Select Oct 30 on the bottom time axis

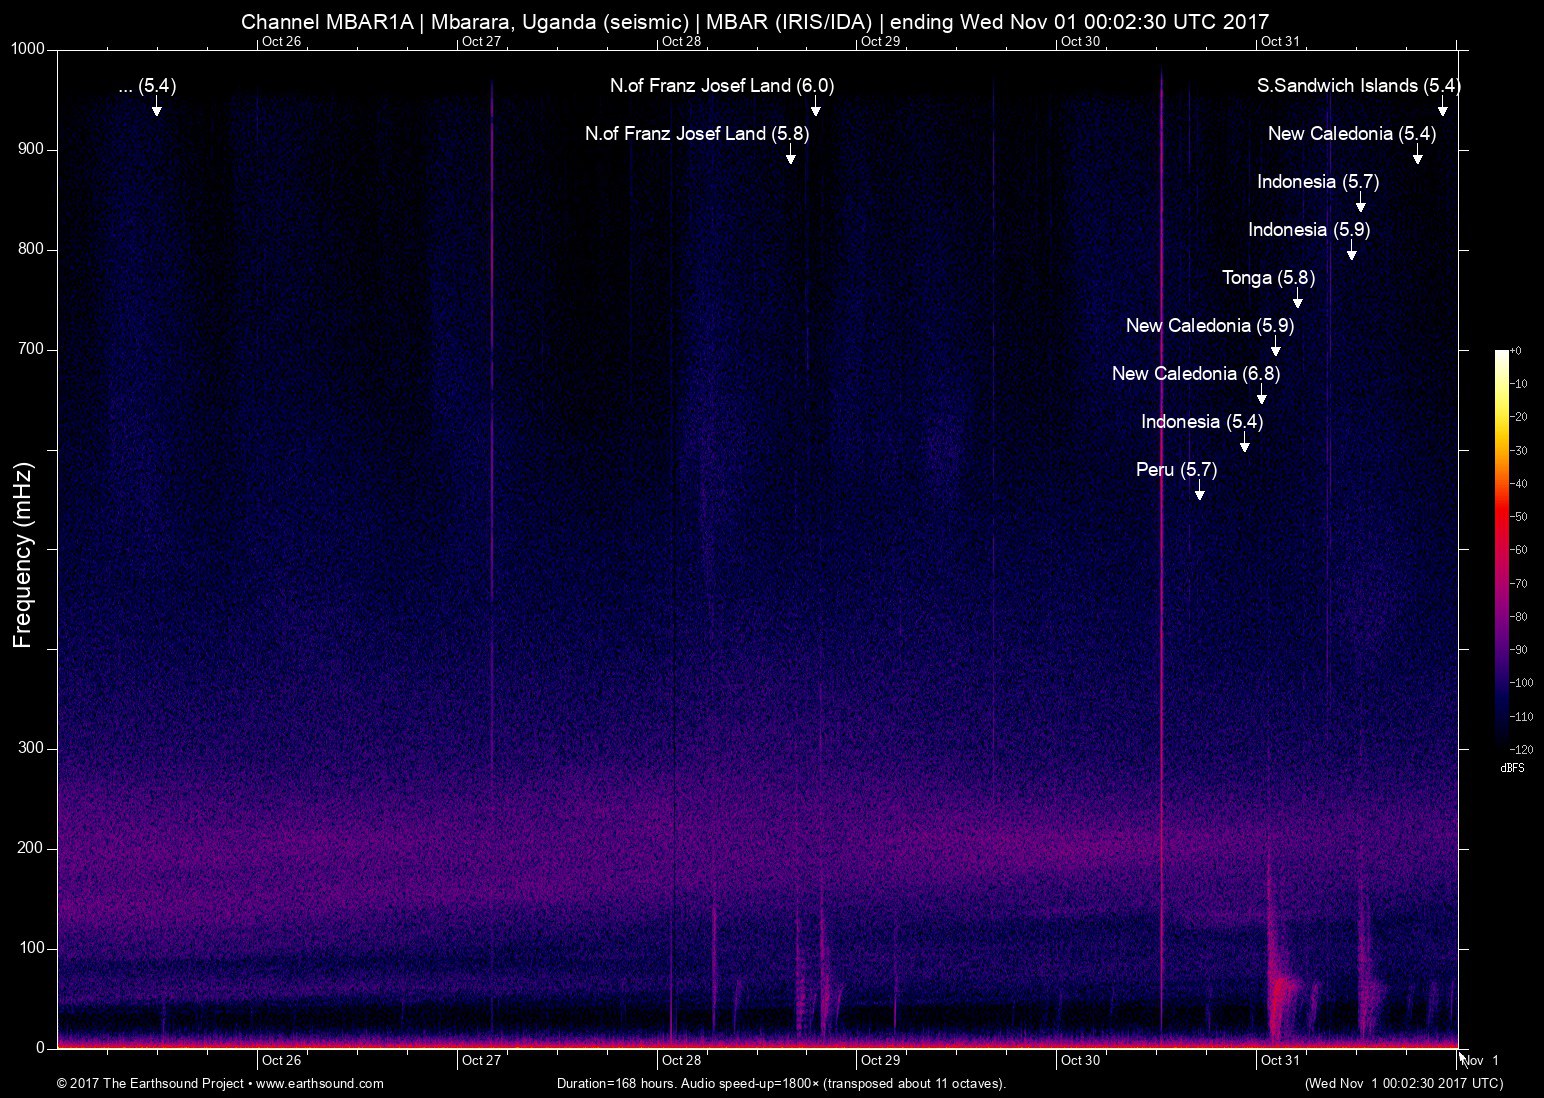tap(1081, 1060)
